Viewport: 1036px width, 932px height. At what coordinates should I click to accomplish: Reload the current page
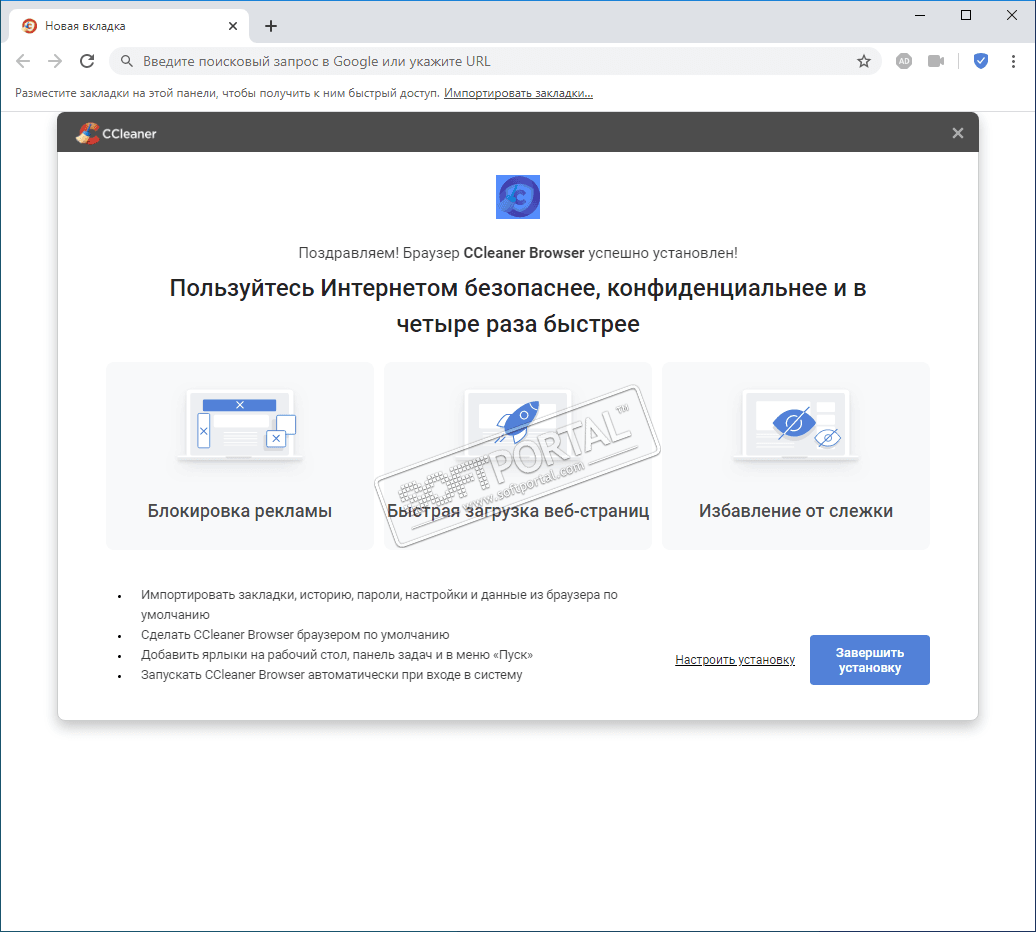[87, 61]
